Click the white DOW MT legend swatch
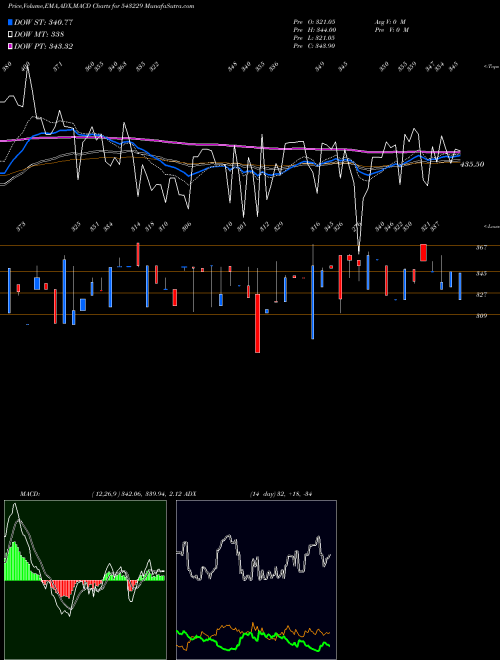The height and width of the screenshot is (660, 500). click(10, 34)
